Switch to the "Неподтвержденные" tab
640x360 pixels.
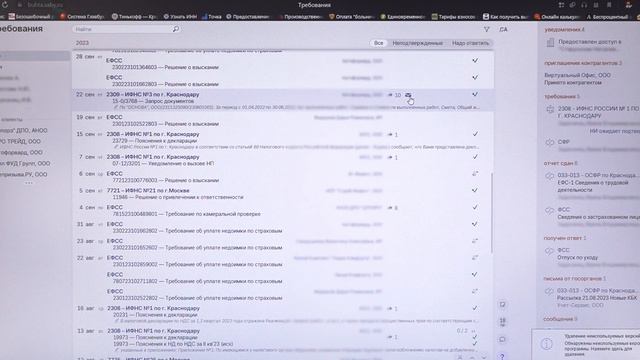point(417,43)
